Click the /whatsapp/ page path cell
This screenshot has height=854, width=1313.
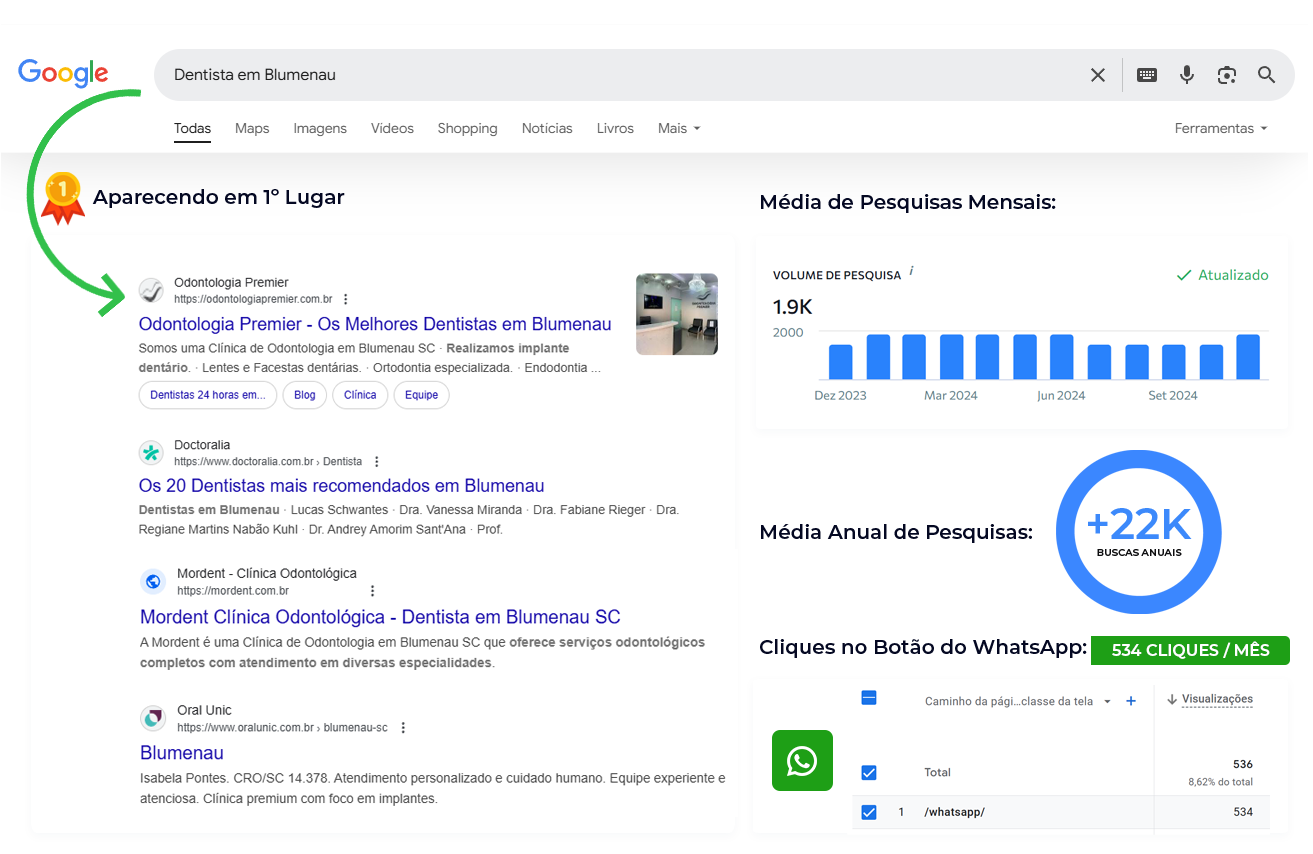pyautogui.click(x=954, y=812)
